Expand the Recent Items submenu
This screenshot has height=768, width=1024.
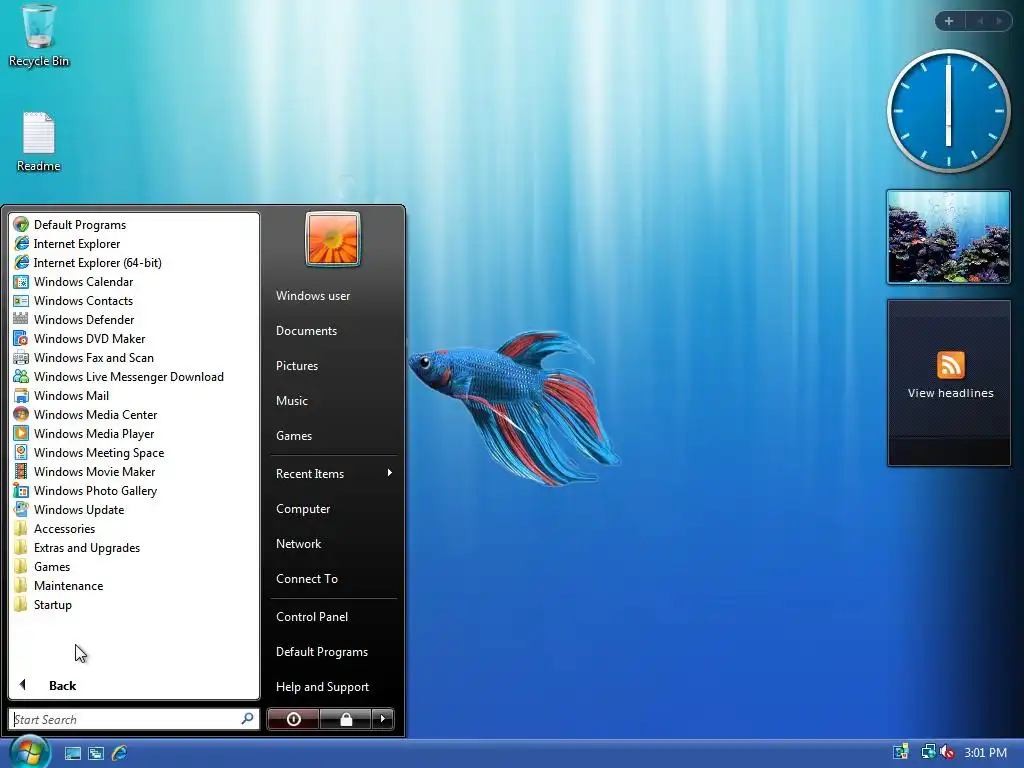pyautogui.click(x=334, y=473)
